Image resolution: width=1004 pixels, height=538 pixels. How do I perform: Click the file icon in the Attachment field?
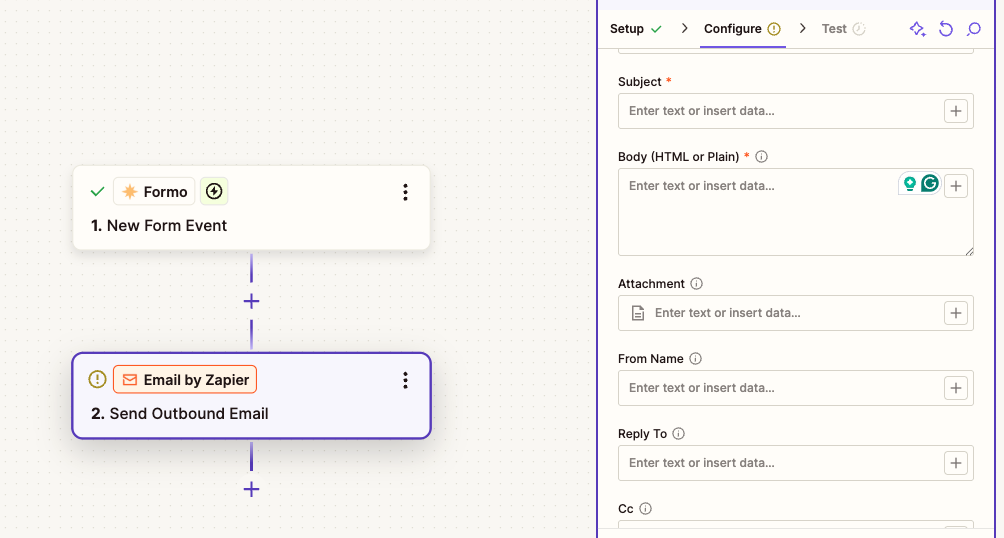(638, 313)
